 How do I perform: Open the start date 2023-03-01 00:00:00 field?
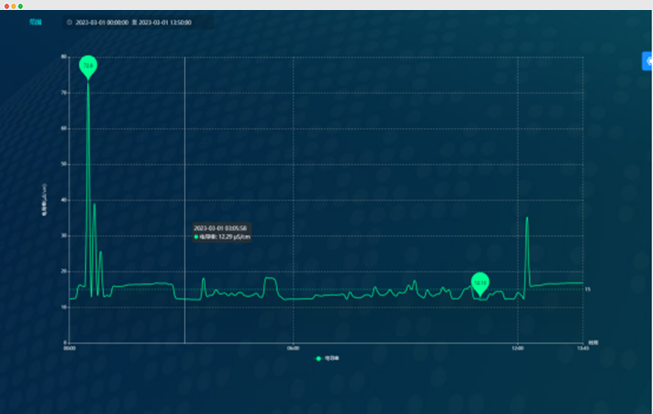101,21
